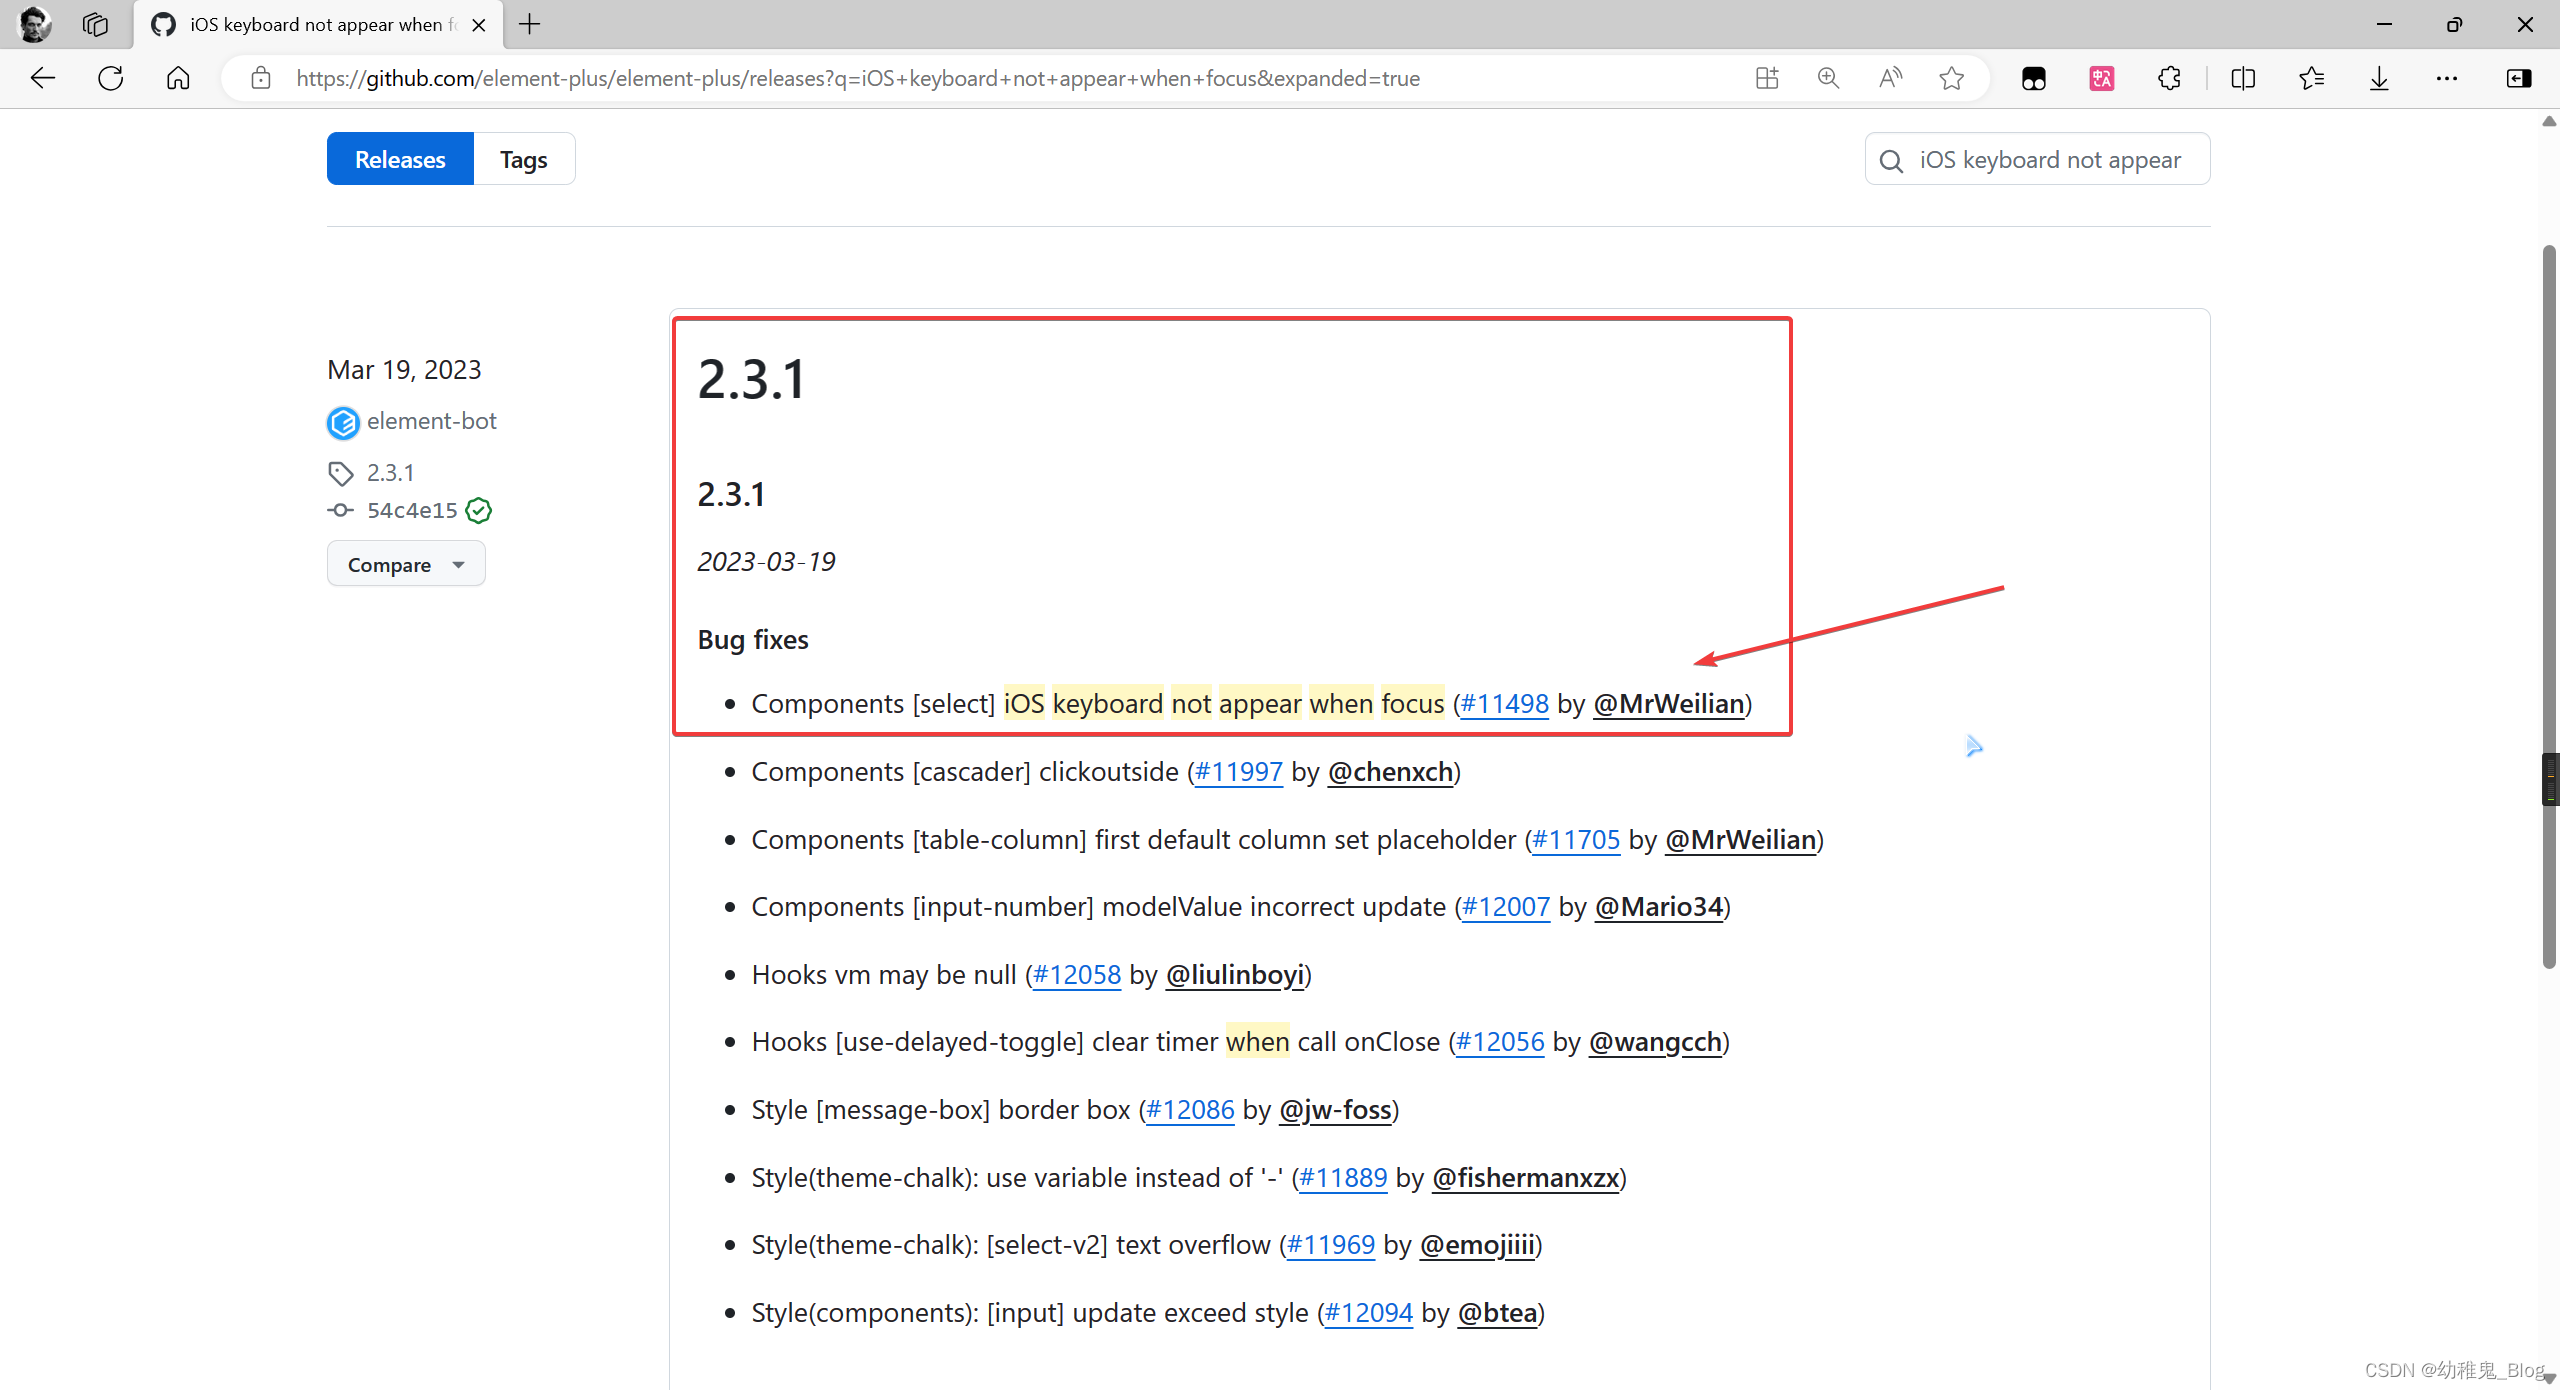The height and width of the screenshot is (1390, 2560).
Task: Open pull request #11498 link
Action: [1504, 704]
